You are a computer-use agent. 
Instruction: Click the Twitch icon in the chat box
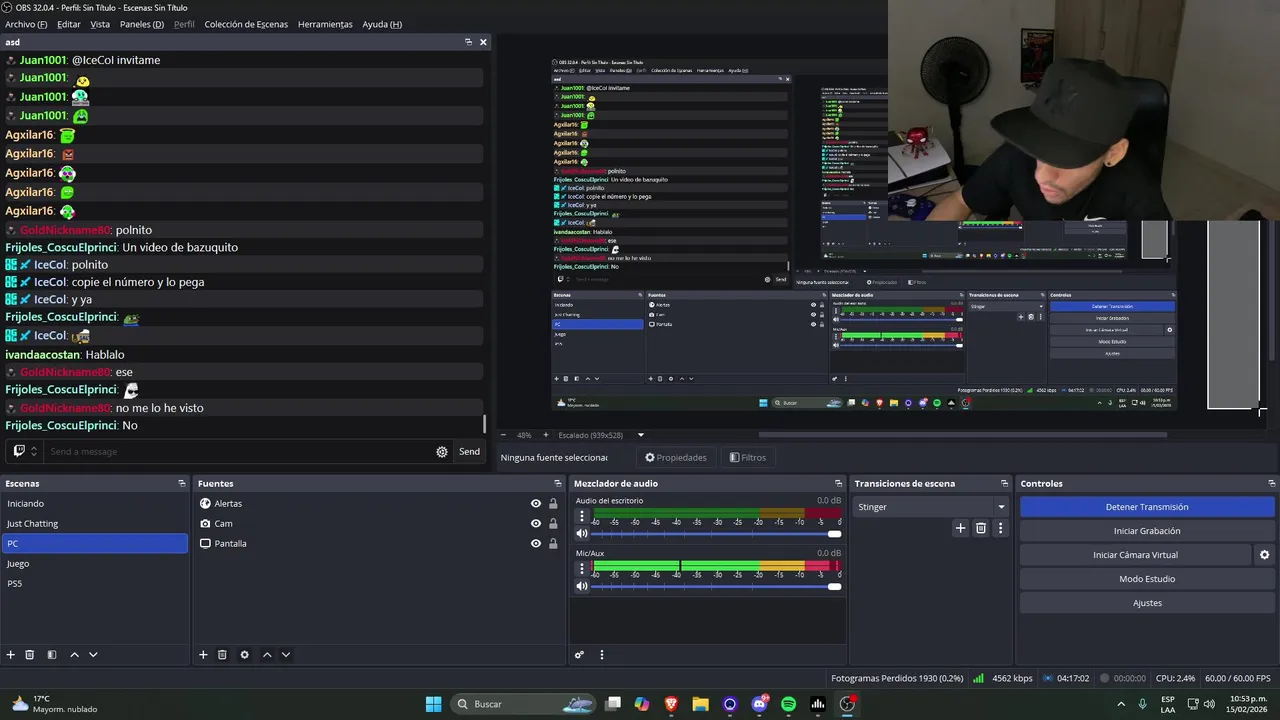pyautogui.click(x=19, y=451)
